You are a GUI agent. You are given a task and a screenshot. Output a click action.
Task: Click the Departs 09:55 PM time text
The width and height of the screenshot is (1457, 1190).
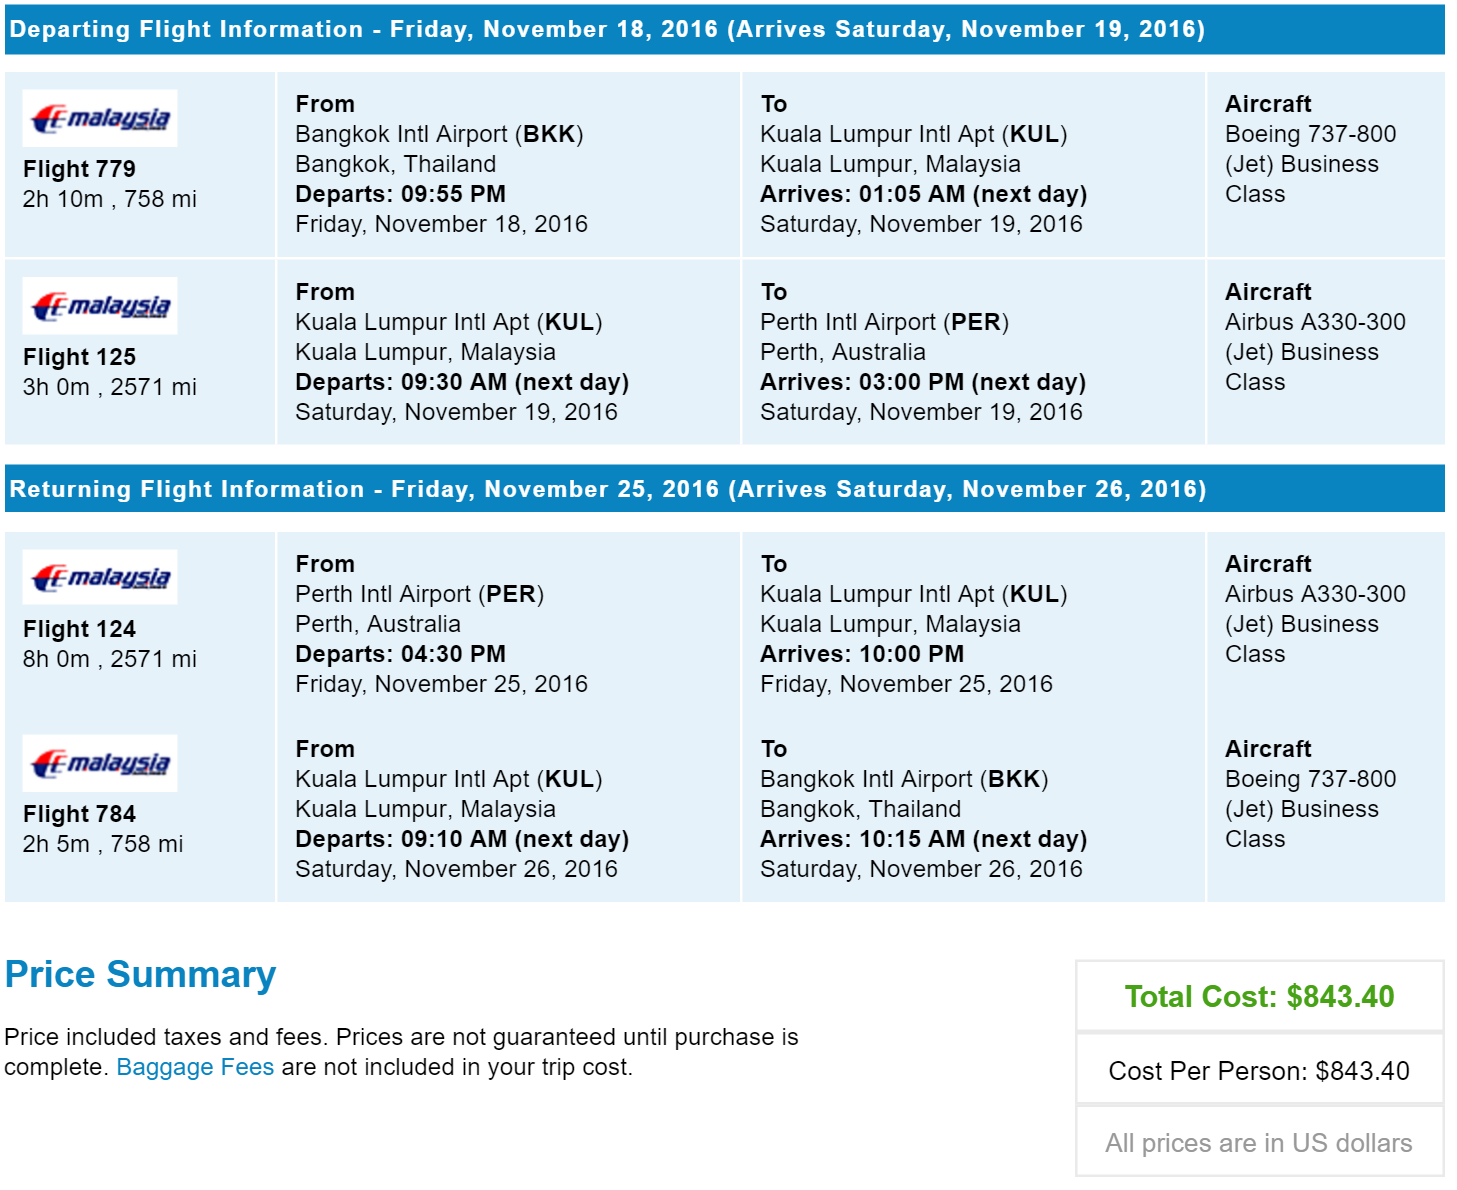(400, 194)
